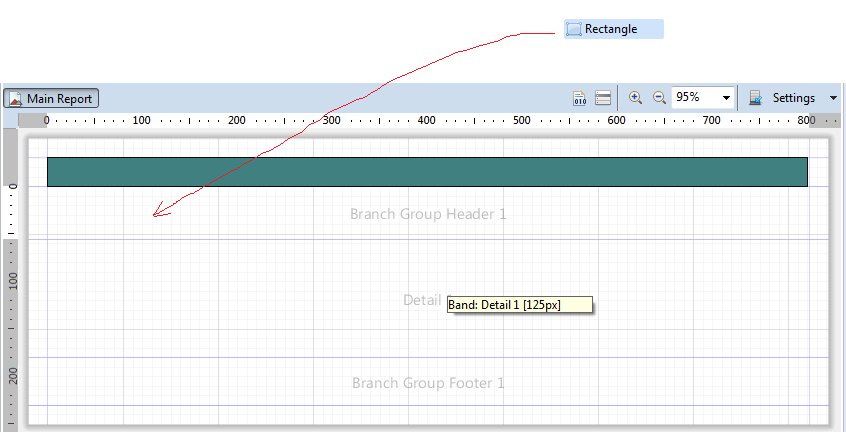
Task: Select the Rectangle palette element
Action: [x=613, y=29]
